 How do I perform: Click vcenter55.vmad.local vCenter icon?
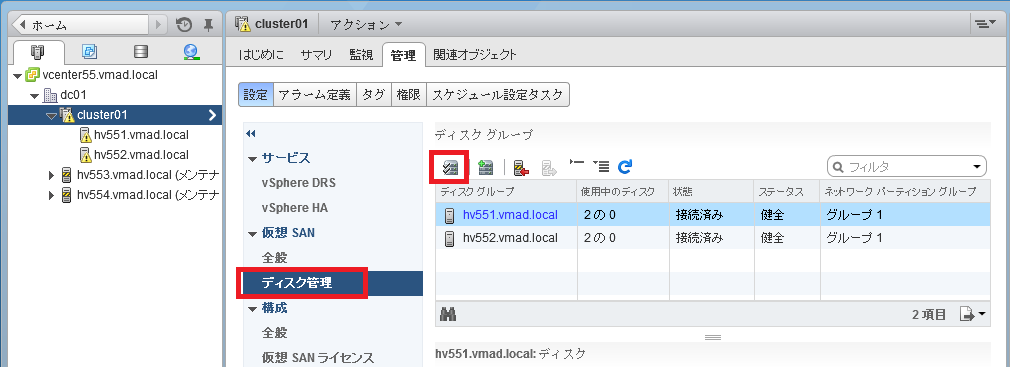tap(32, 75)
